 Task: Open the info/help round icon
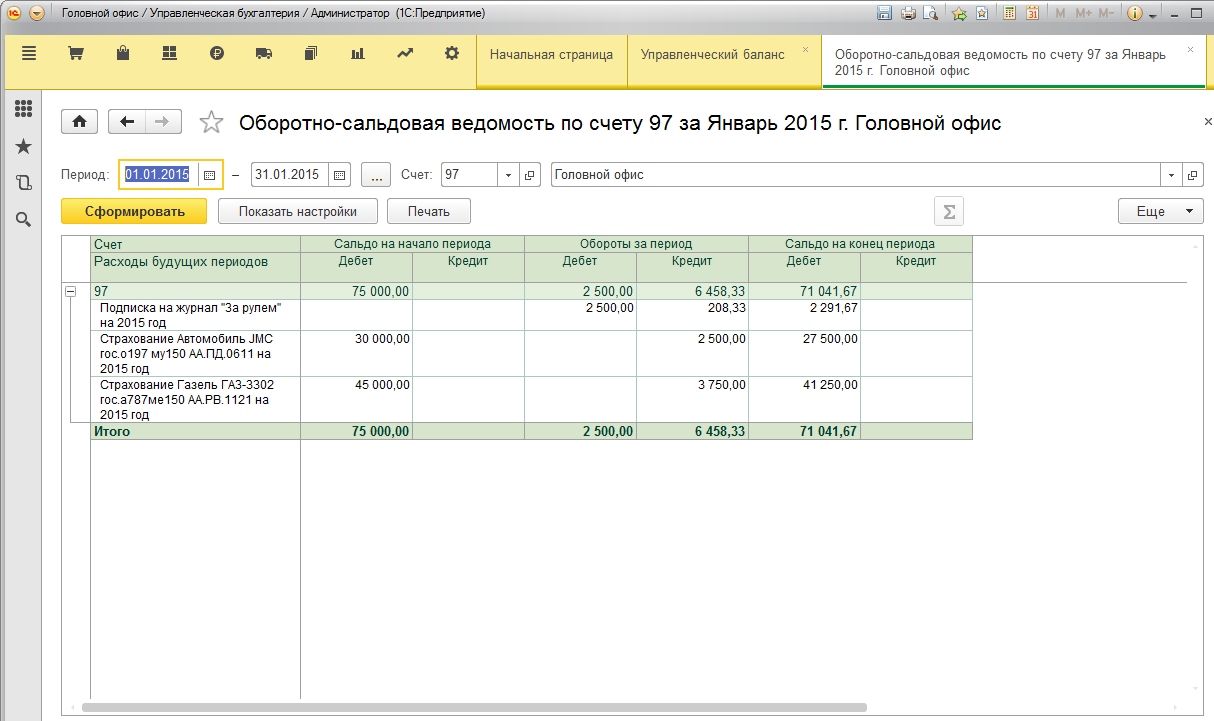[1135, 13]
